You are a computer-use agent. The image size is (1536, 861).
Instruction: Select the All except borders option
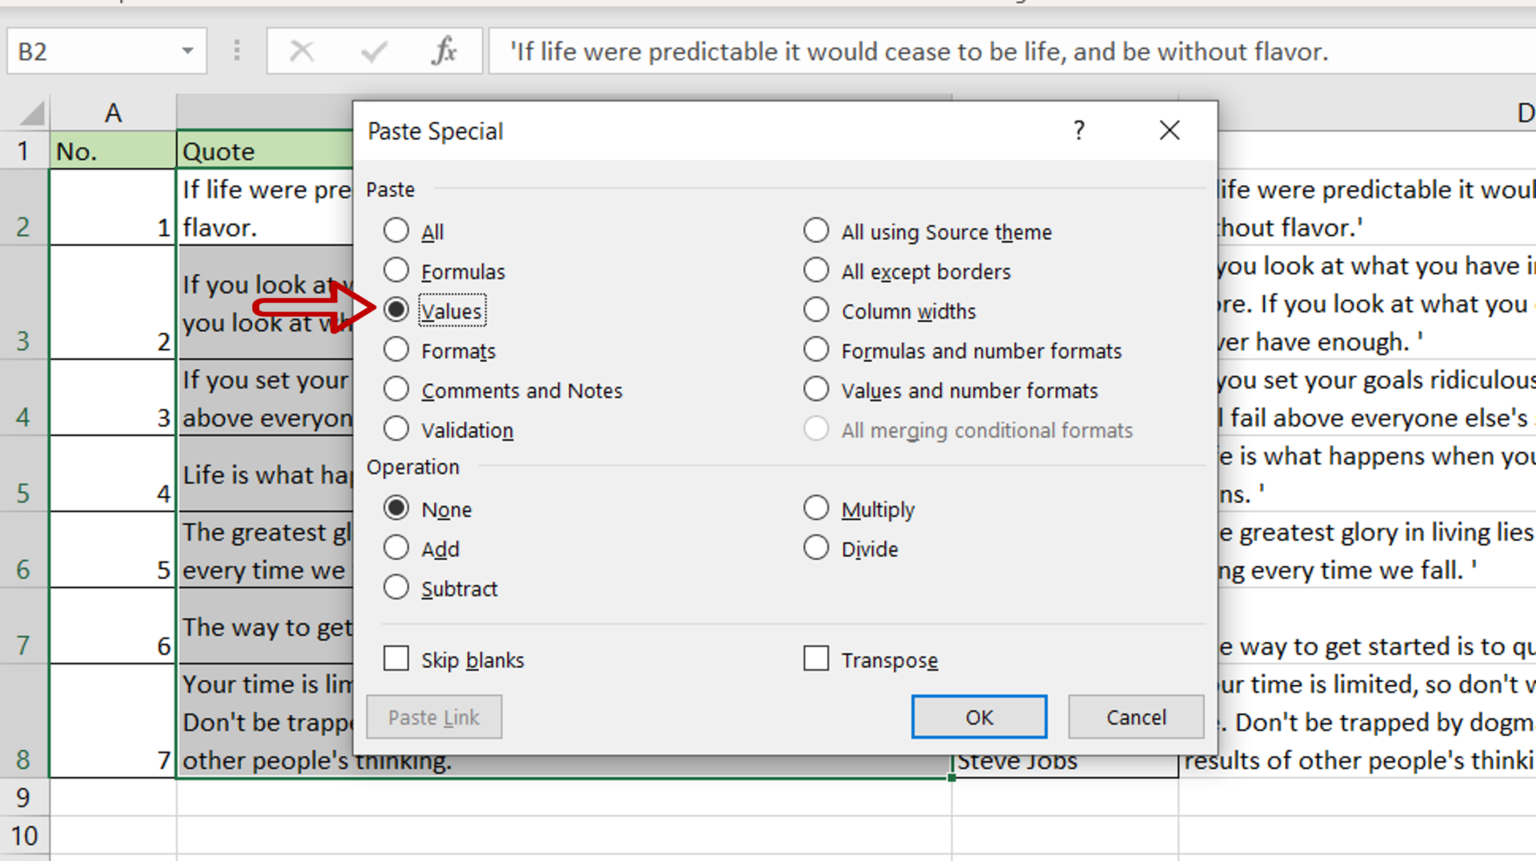click(x=816, y=270)
